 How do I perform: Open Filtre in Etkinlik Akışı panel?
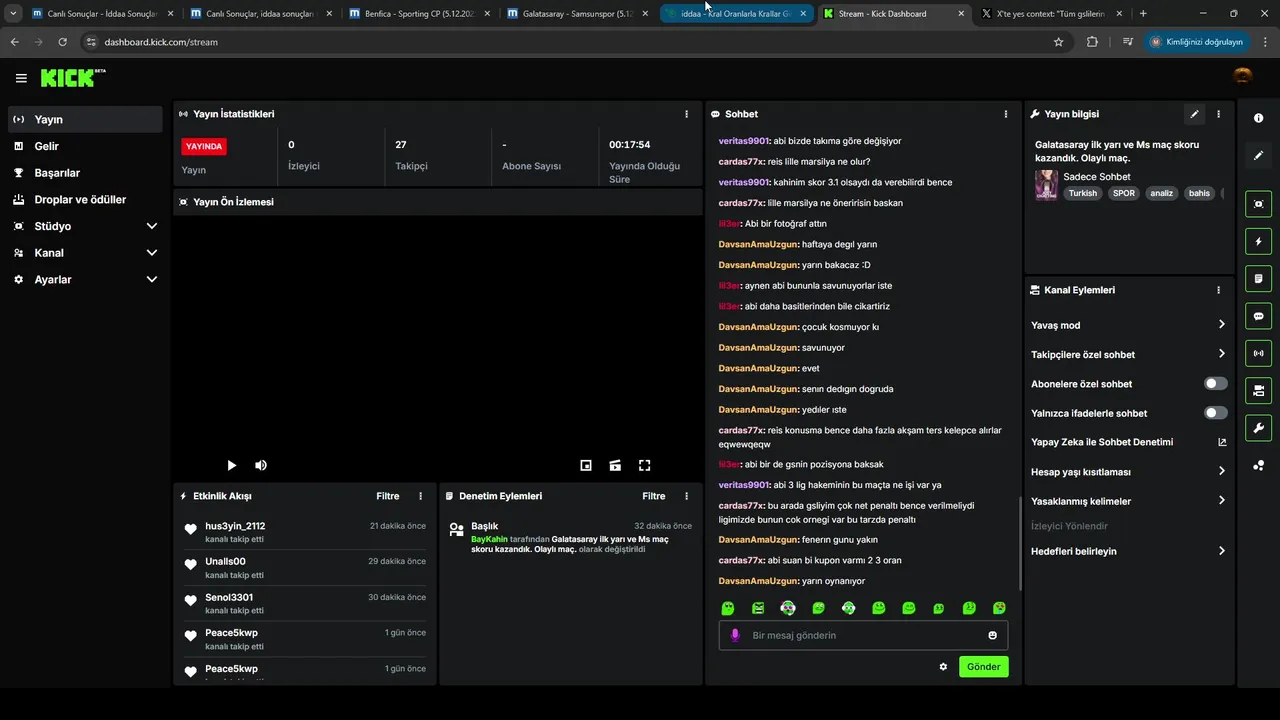(x=387, y=496)
